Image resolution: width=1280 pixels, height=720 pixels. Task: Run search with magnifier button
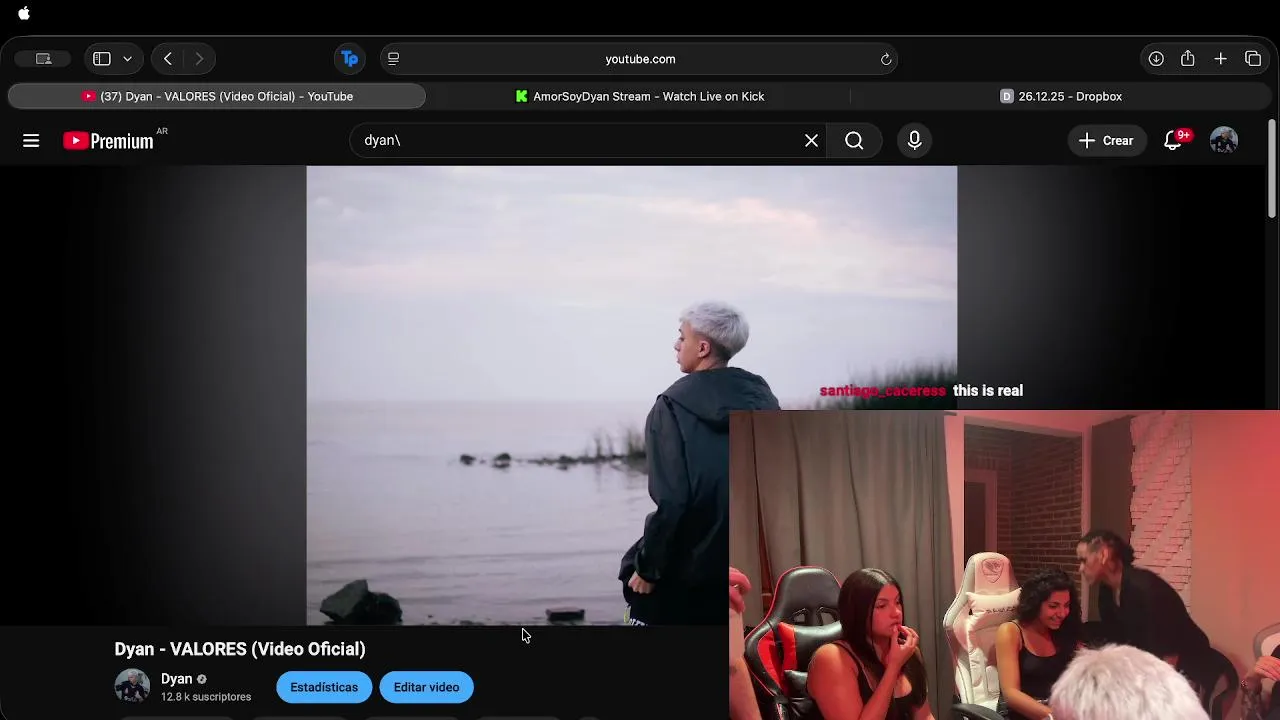(x=854, y=141)
